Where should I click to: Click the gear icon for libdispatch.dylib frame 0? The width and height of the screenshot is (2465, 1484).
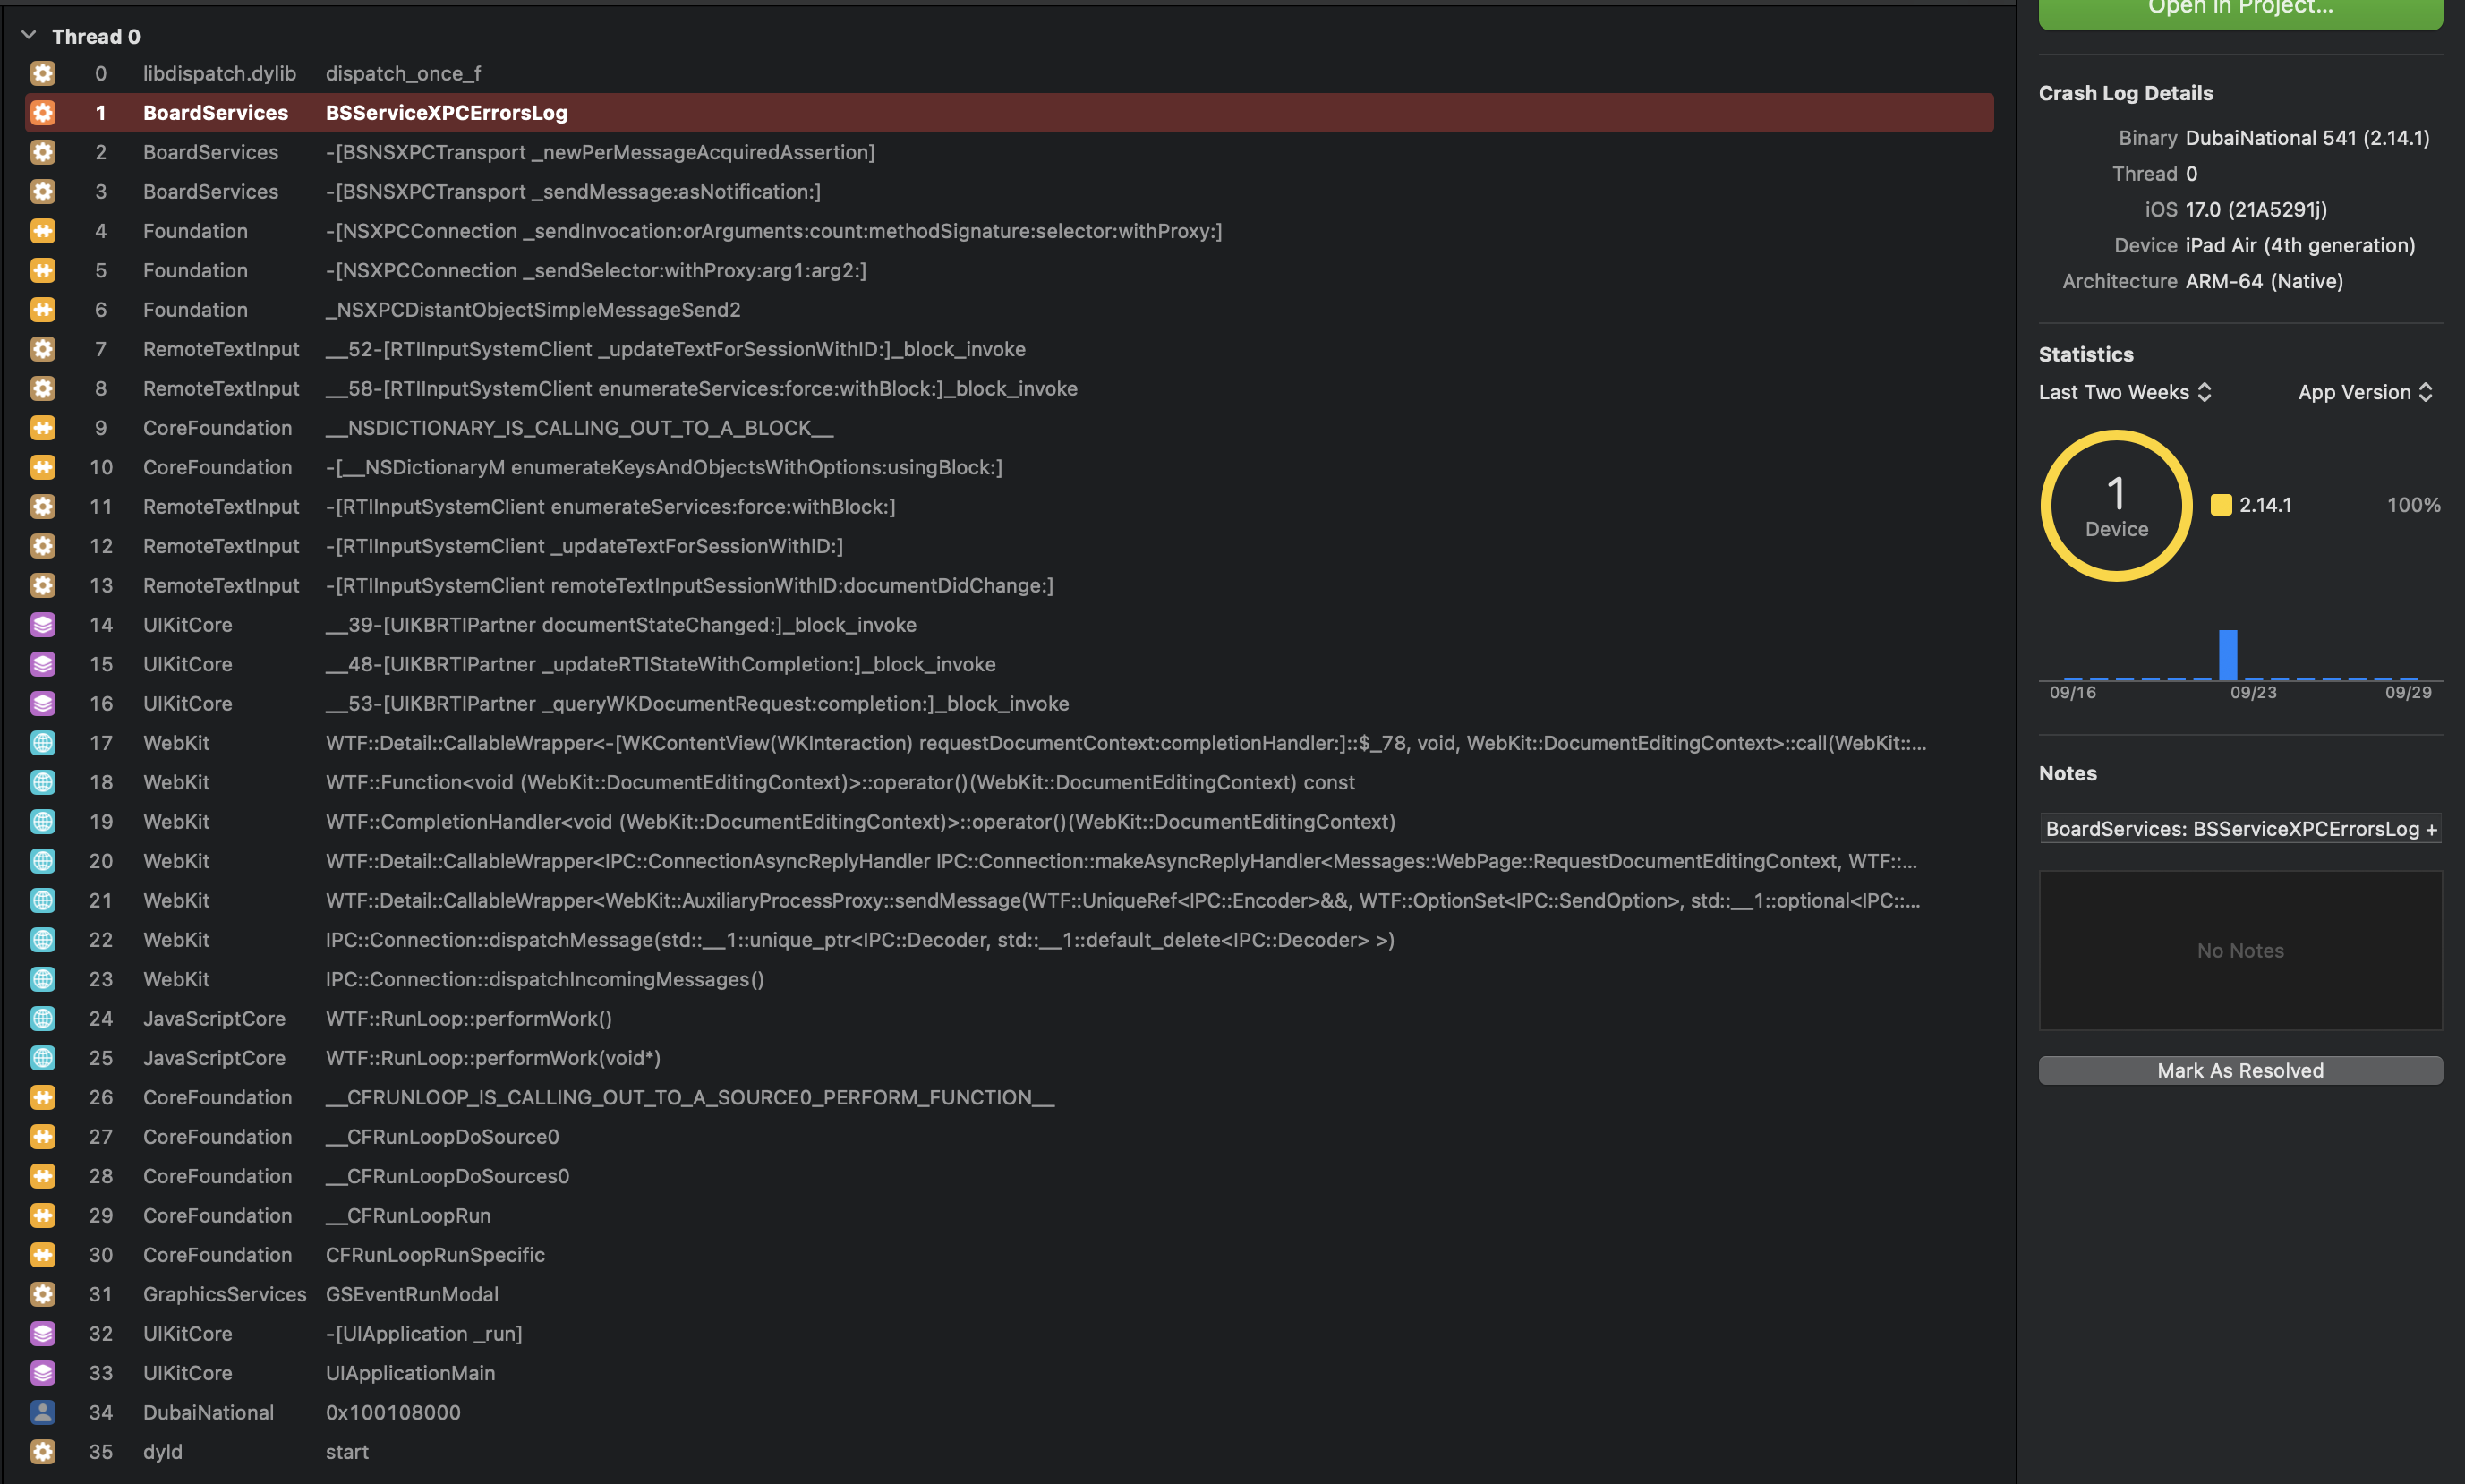click(42, 73)
